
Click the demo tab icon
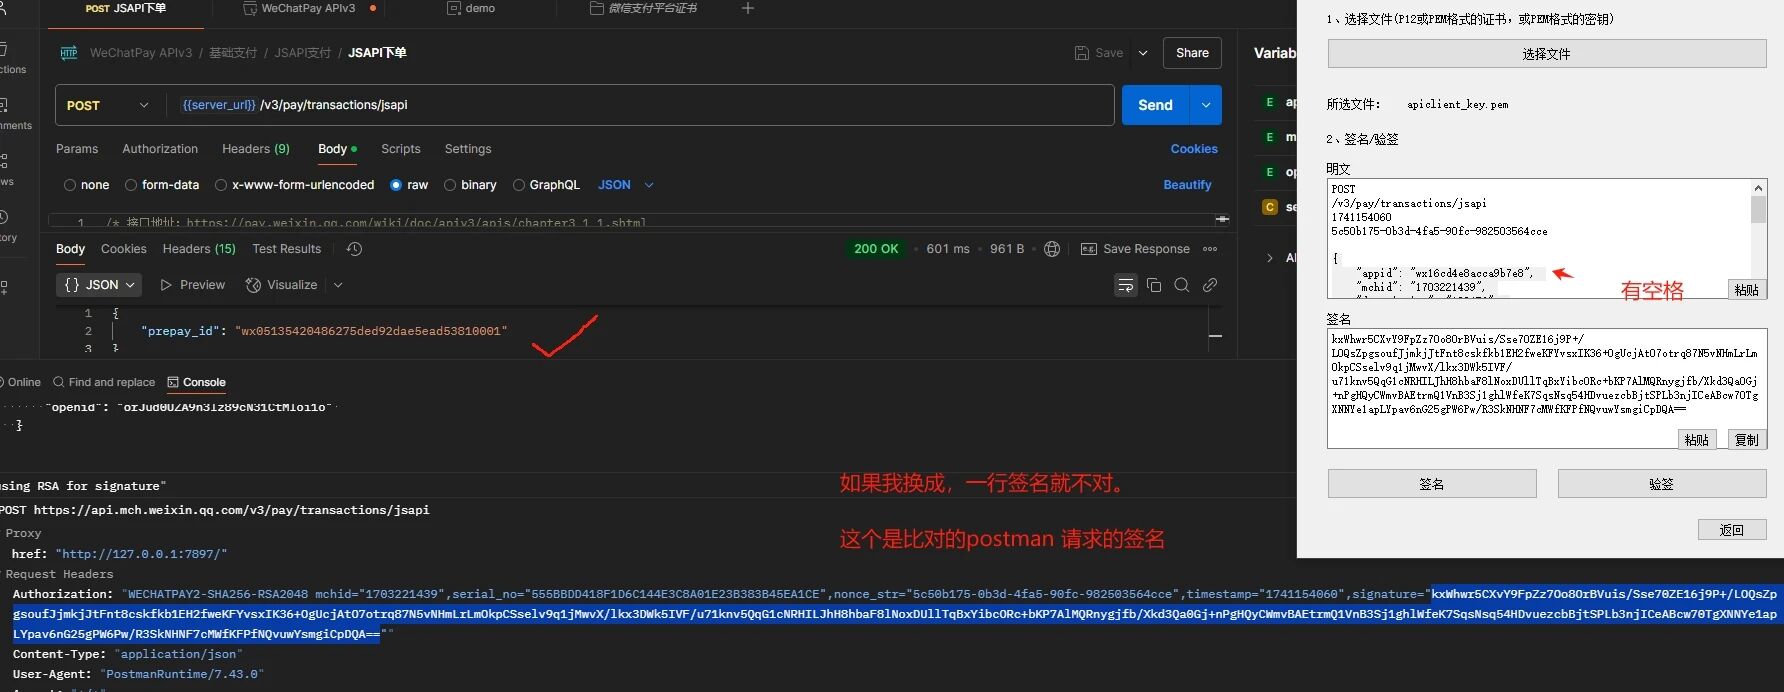pyautogui.click(x=454, y=8)
